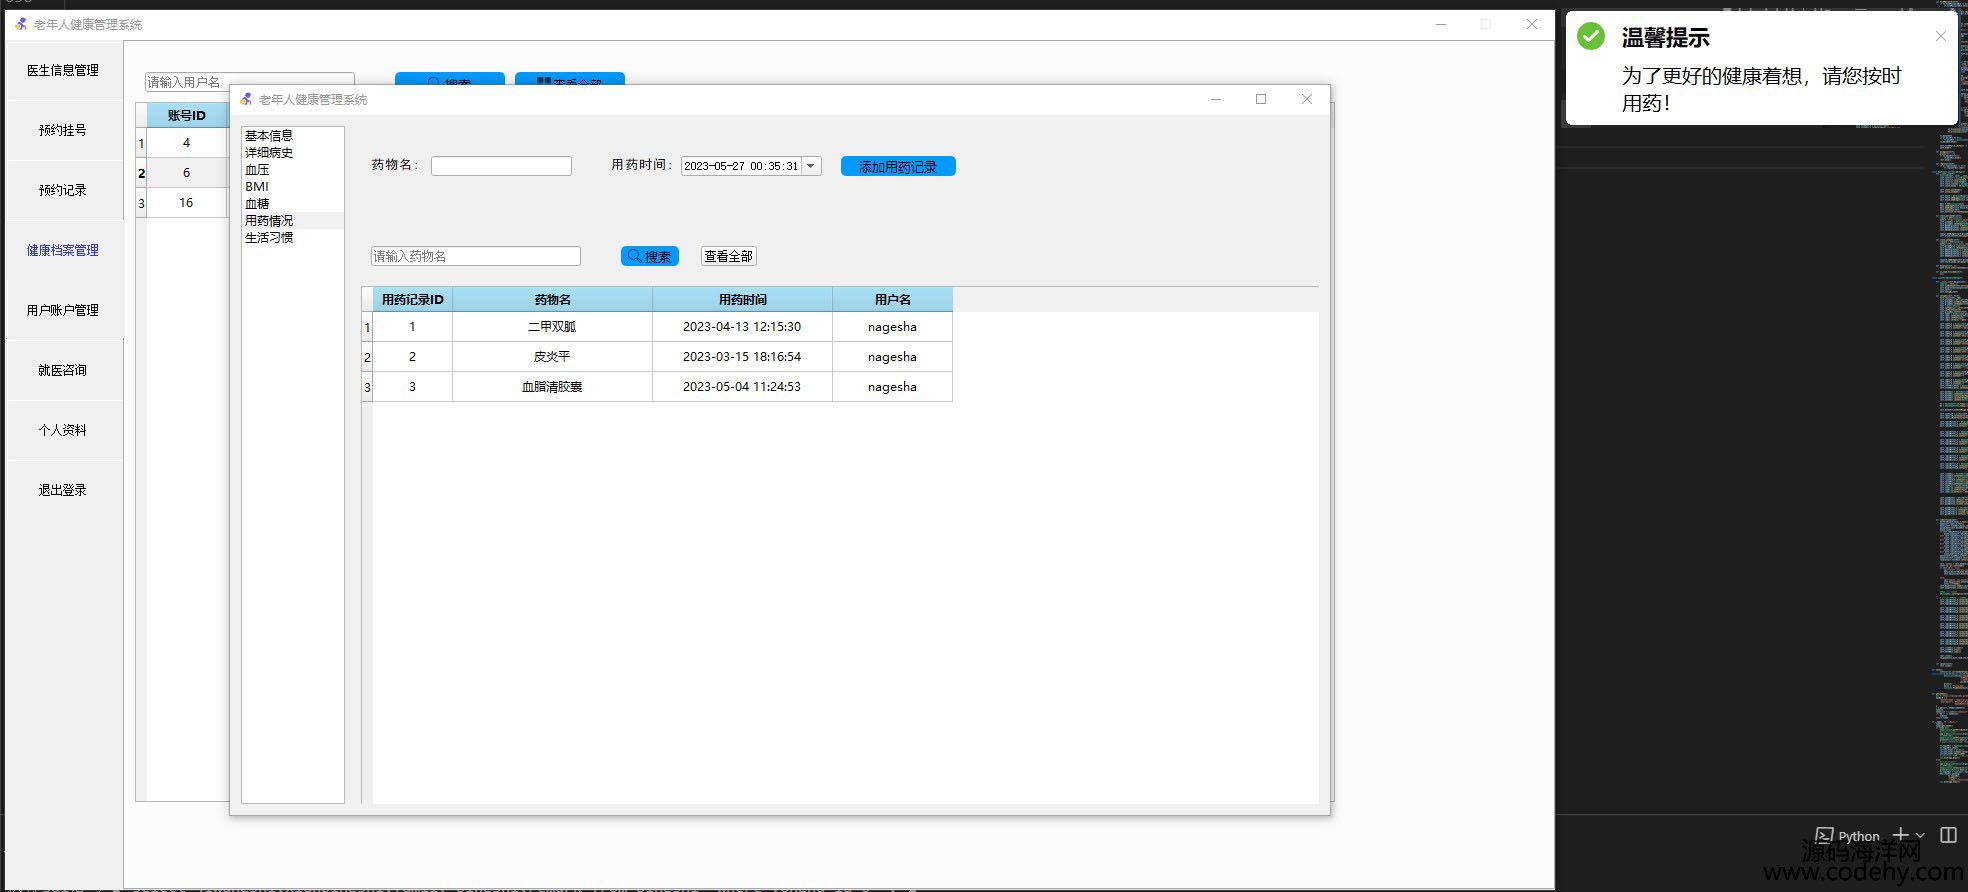Image resolution: width=1968 pixels, height=892 pixels.
Task: Open 预约挂号 in the sidebar
Action: coord(62,130)
